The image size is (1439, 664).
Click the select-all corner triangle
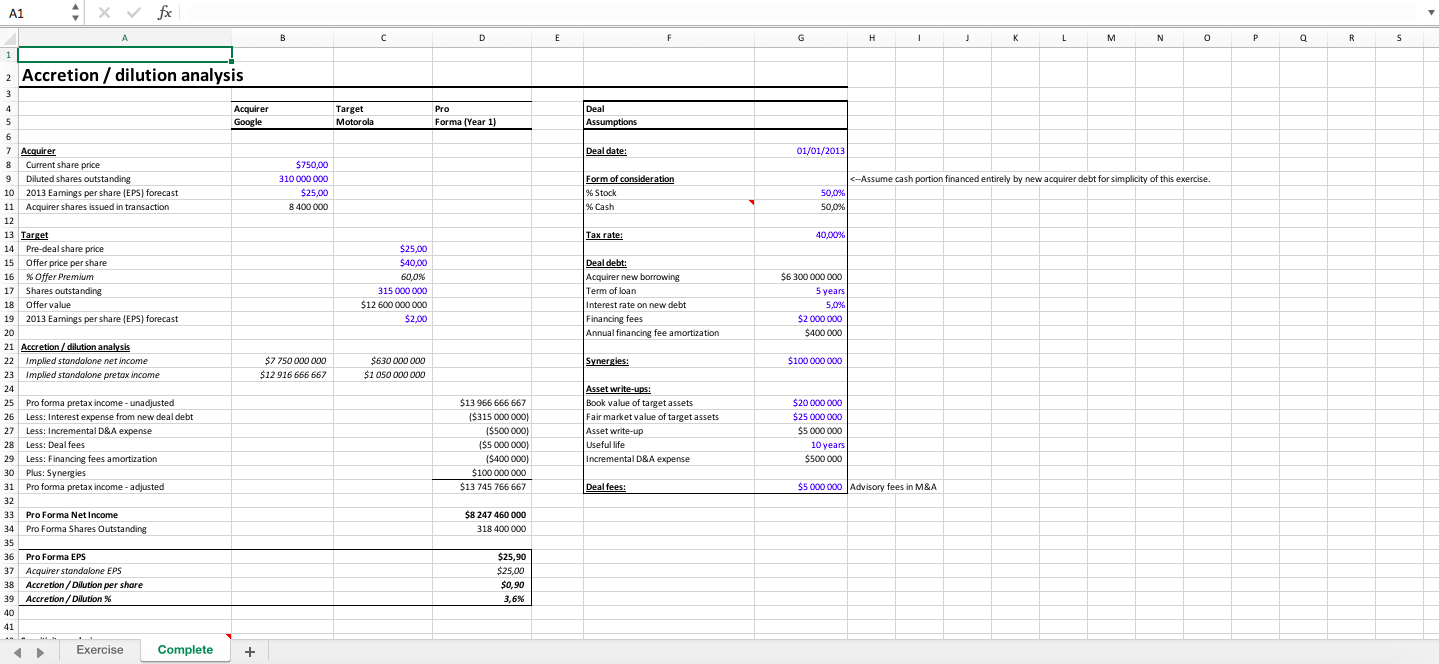(9, 38)
